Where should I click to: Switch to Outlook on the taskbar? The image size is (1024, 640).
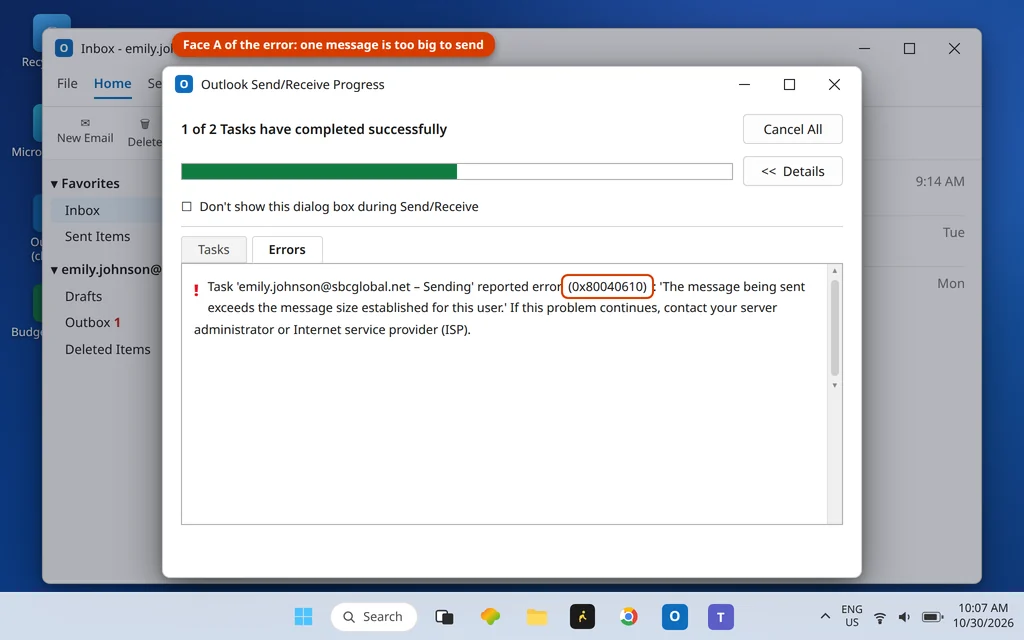pyautogui.click(x=675, y=616)
